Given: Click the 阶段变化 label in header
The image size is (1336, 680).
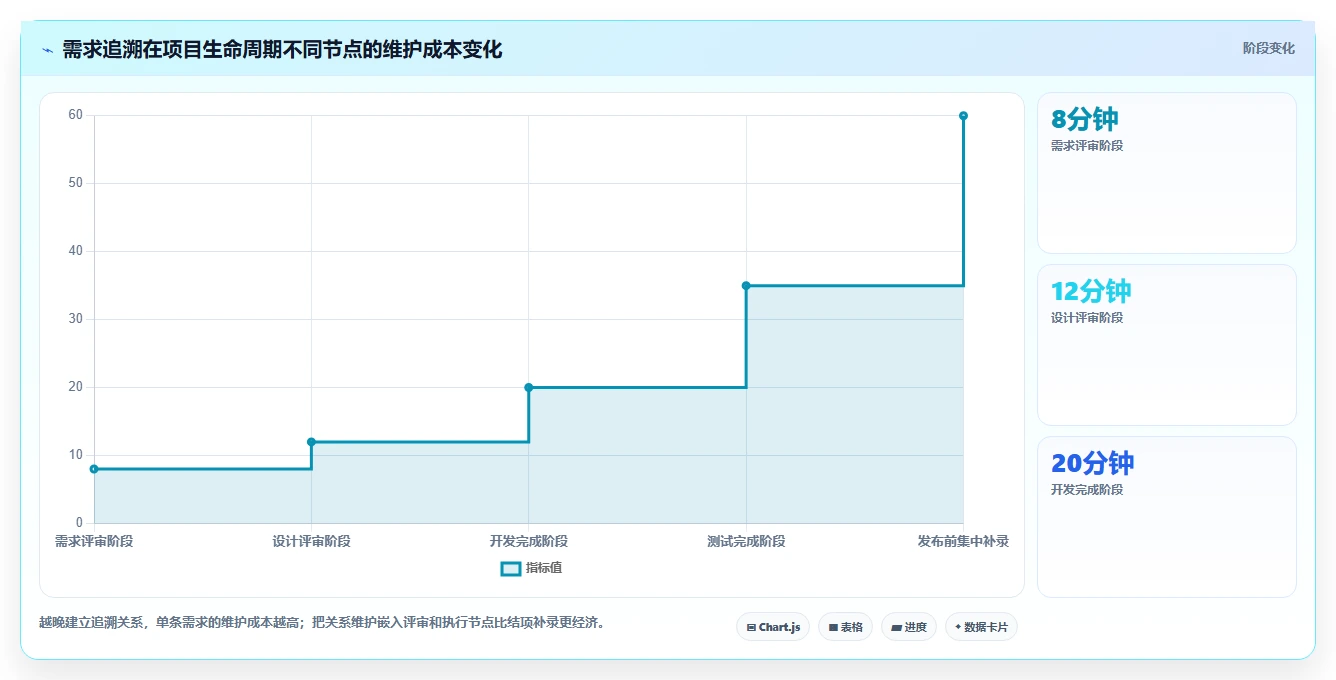Looking at the screenshot, I should pyautogui.click(x=1268, y=48).
